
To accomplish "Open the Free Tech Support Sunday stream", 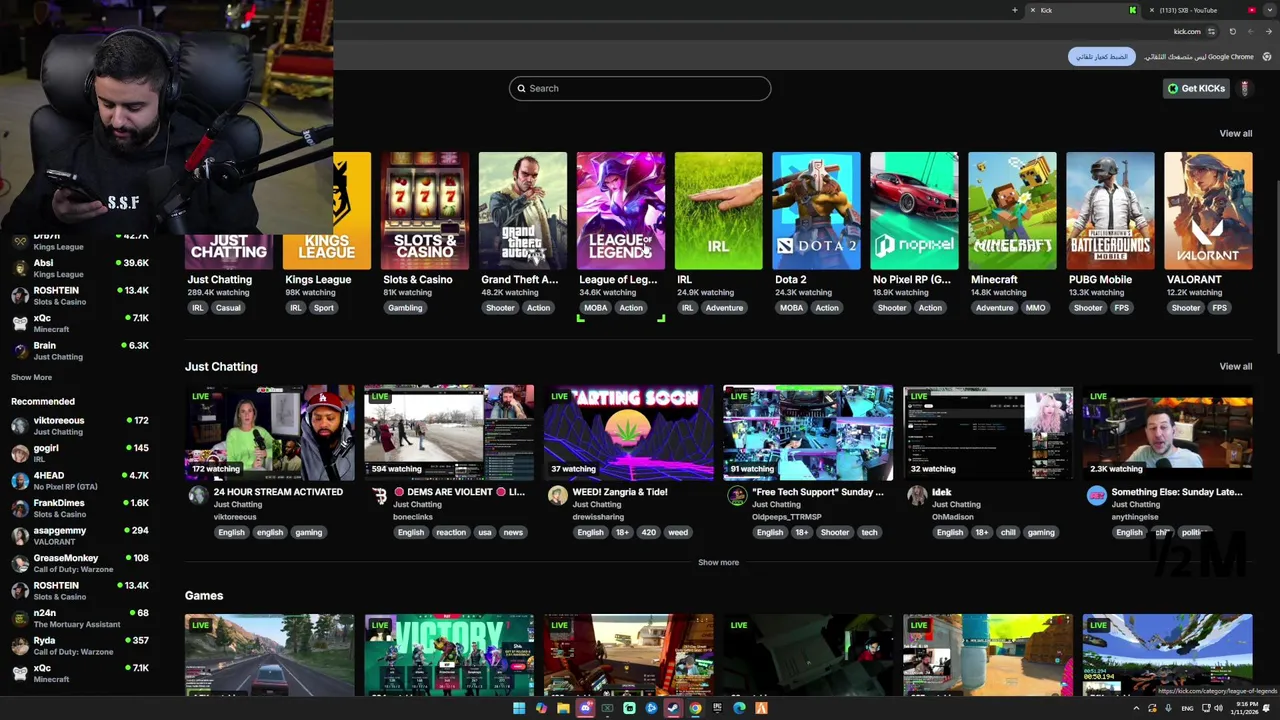I will coord(808,433).
